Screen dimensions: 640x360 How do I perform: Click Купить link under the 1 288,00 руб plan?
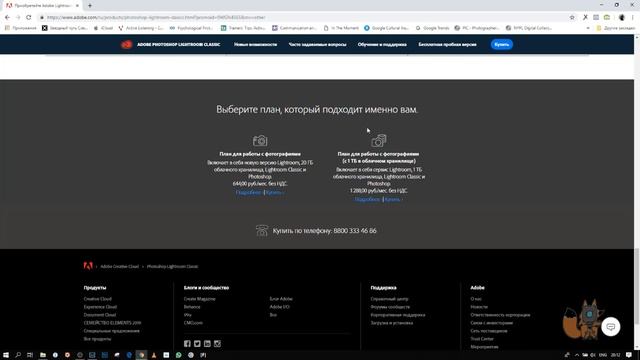[393, 199]
